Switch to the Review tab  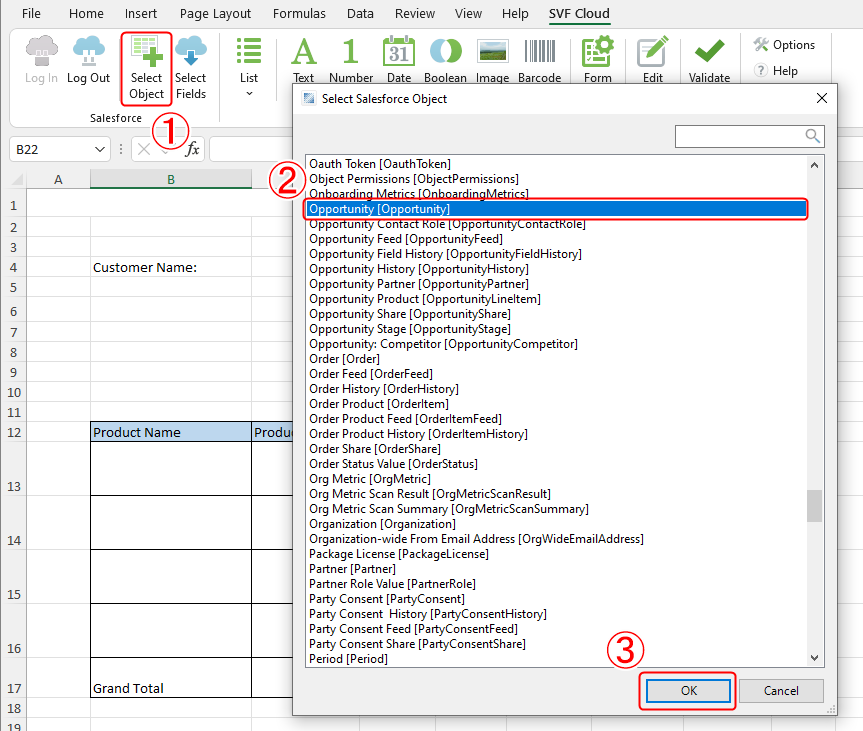[414, 13]
